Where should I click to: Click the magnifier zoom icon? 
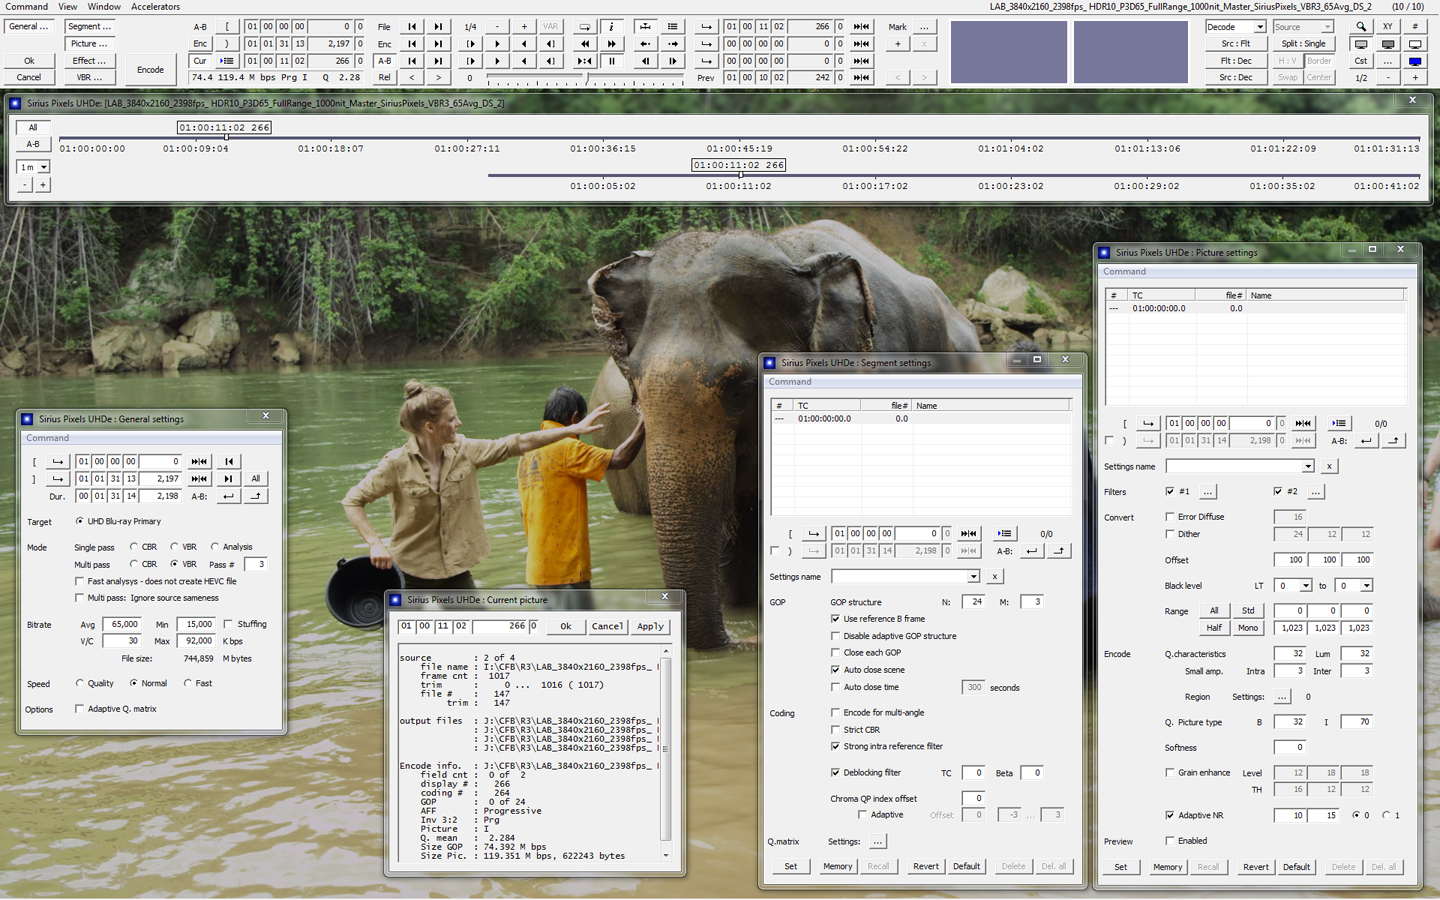[x=1361, y=27]
